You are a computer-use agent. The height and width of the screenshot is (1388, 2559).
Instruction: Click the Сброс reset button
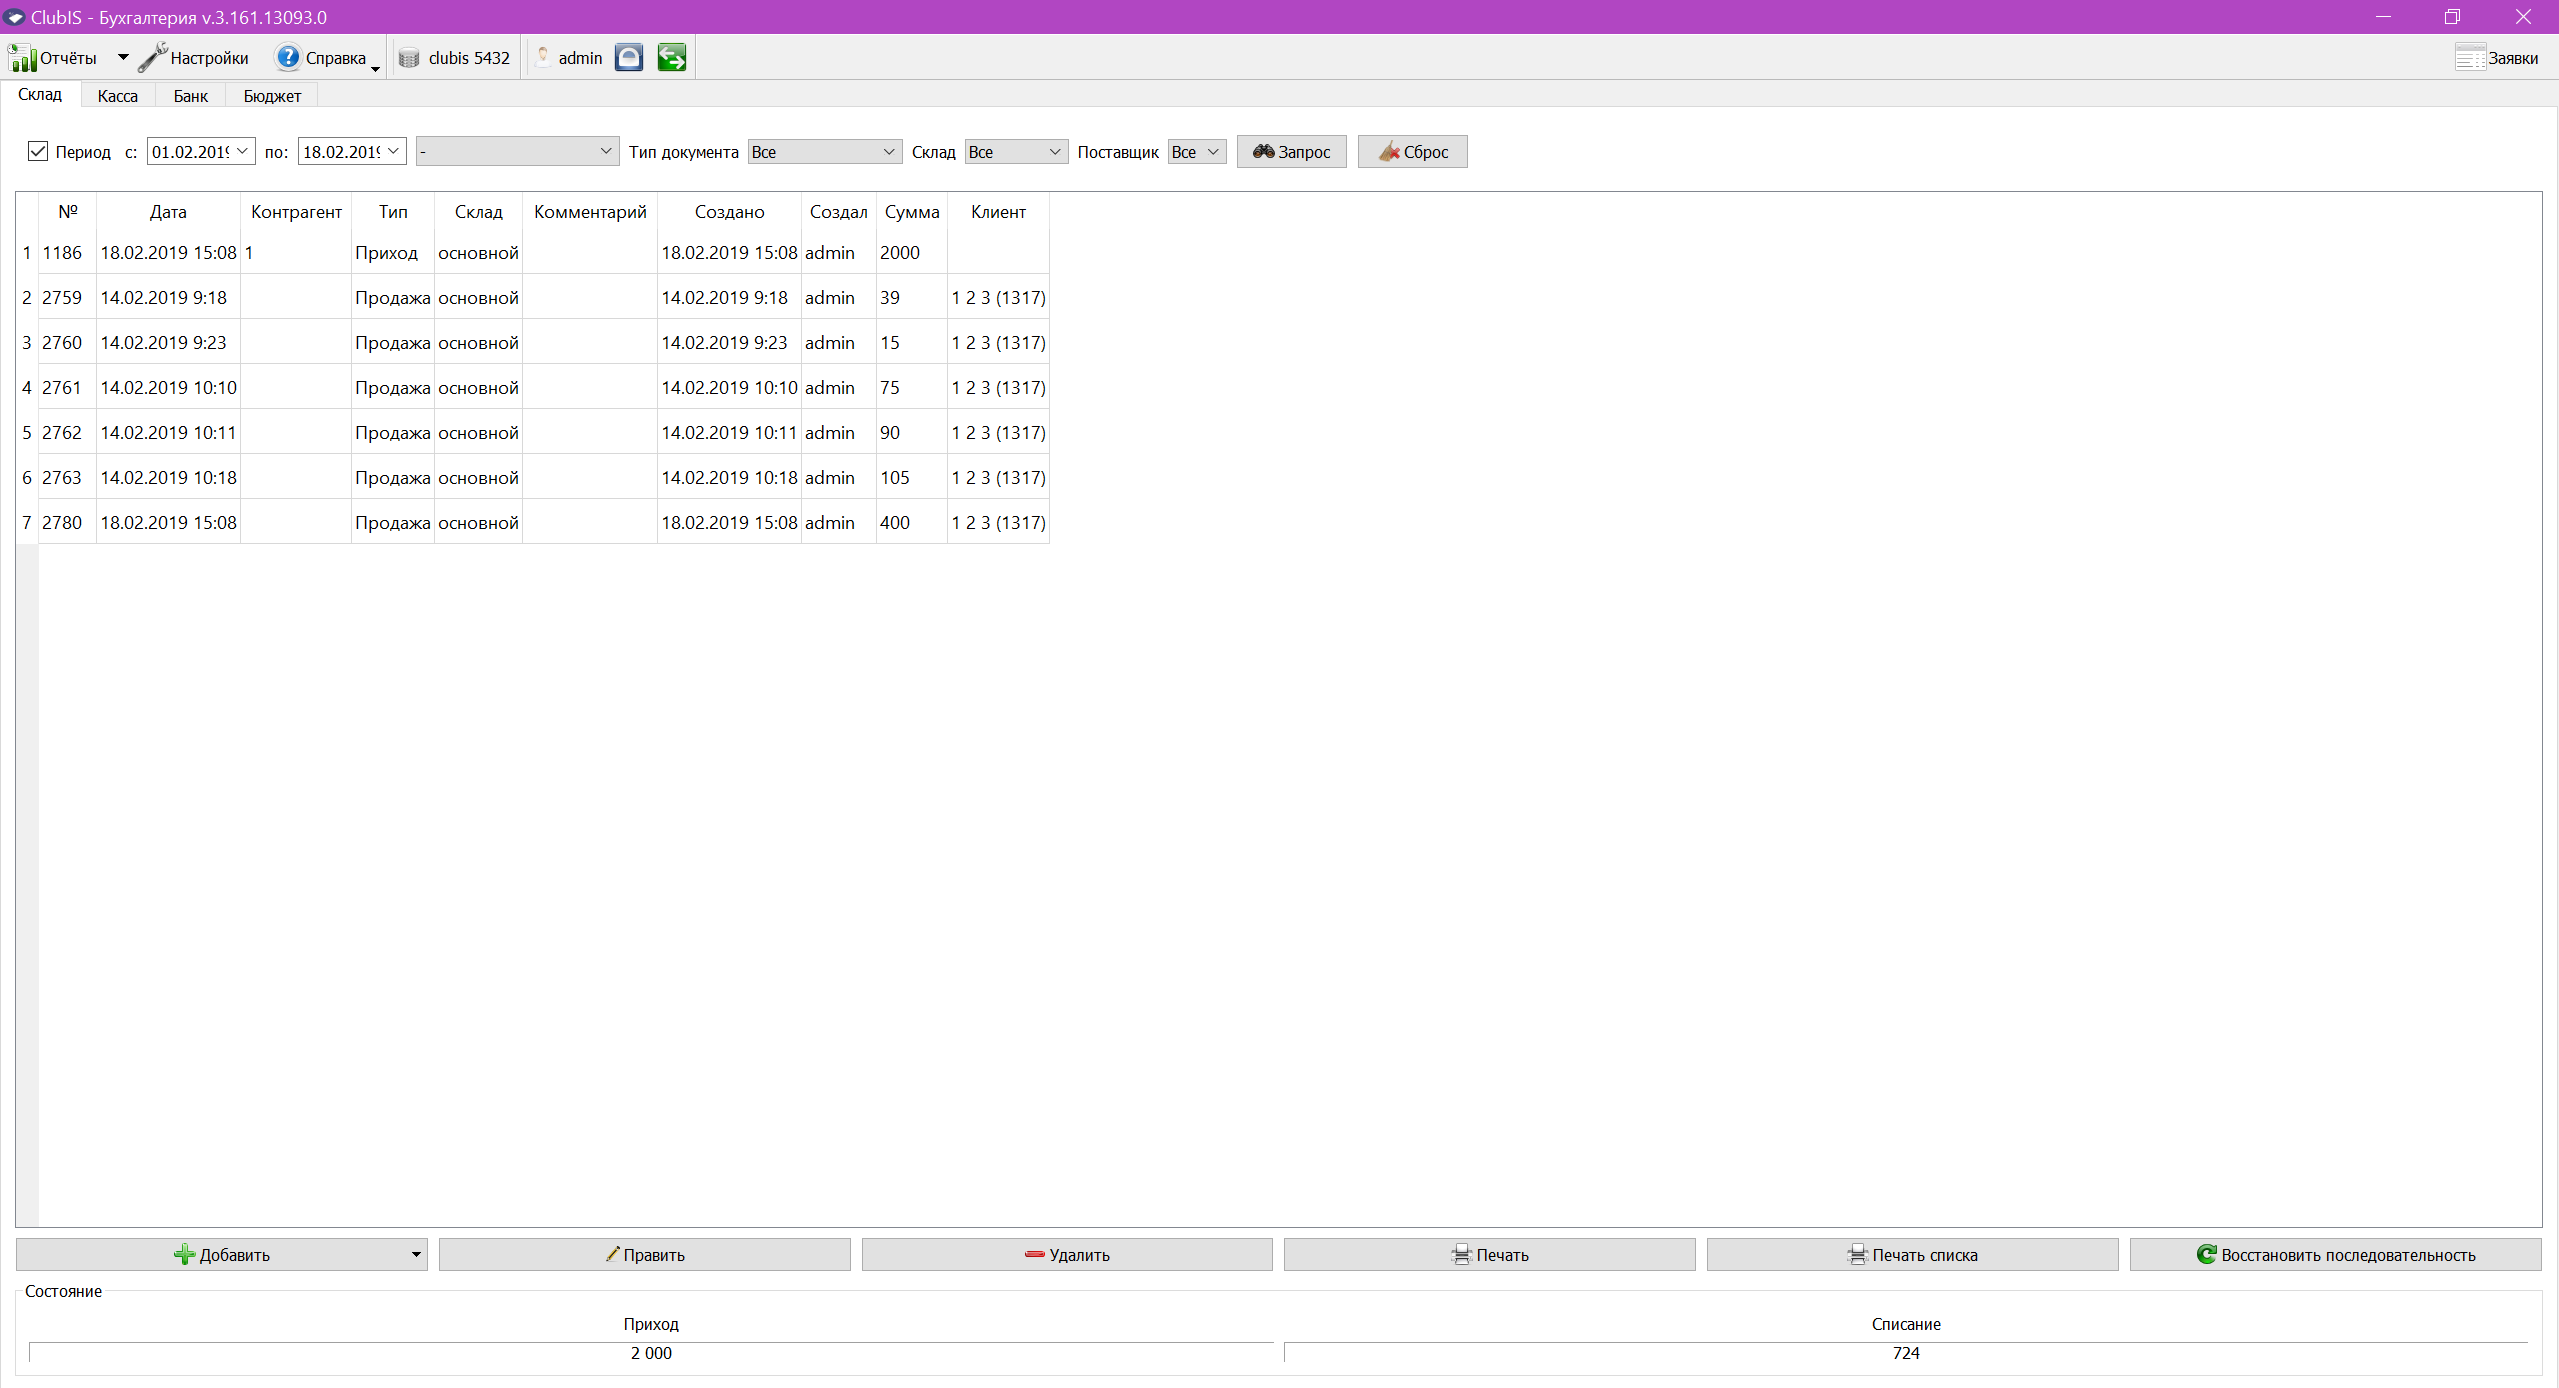1412,151
